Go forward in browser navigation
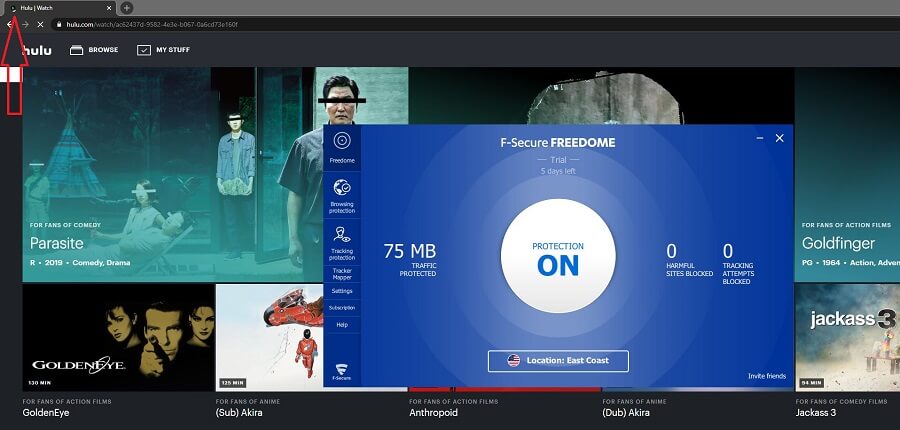The height and width of the screenshot is (430, 900). click(x=25, y=25)
